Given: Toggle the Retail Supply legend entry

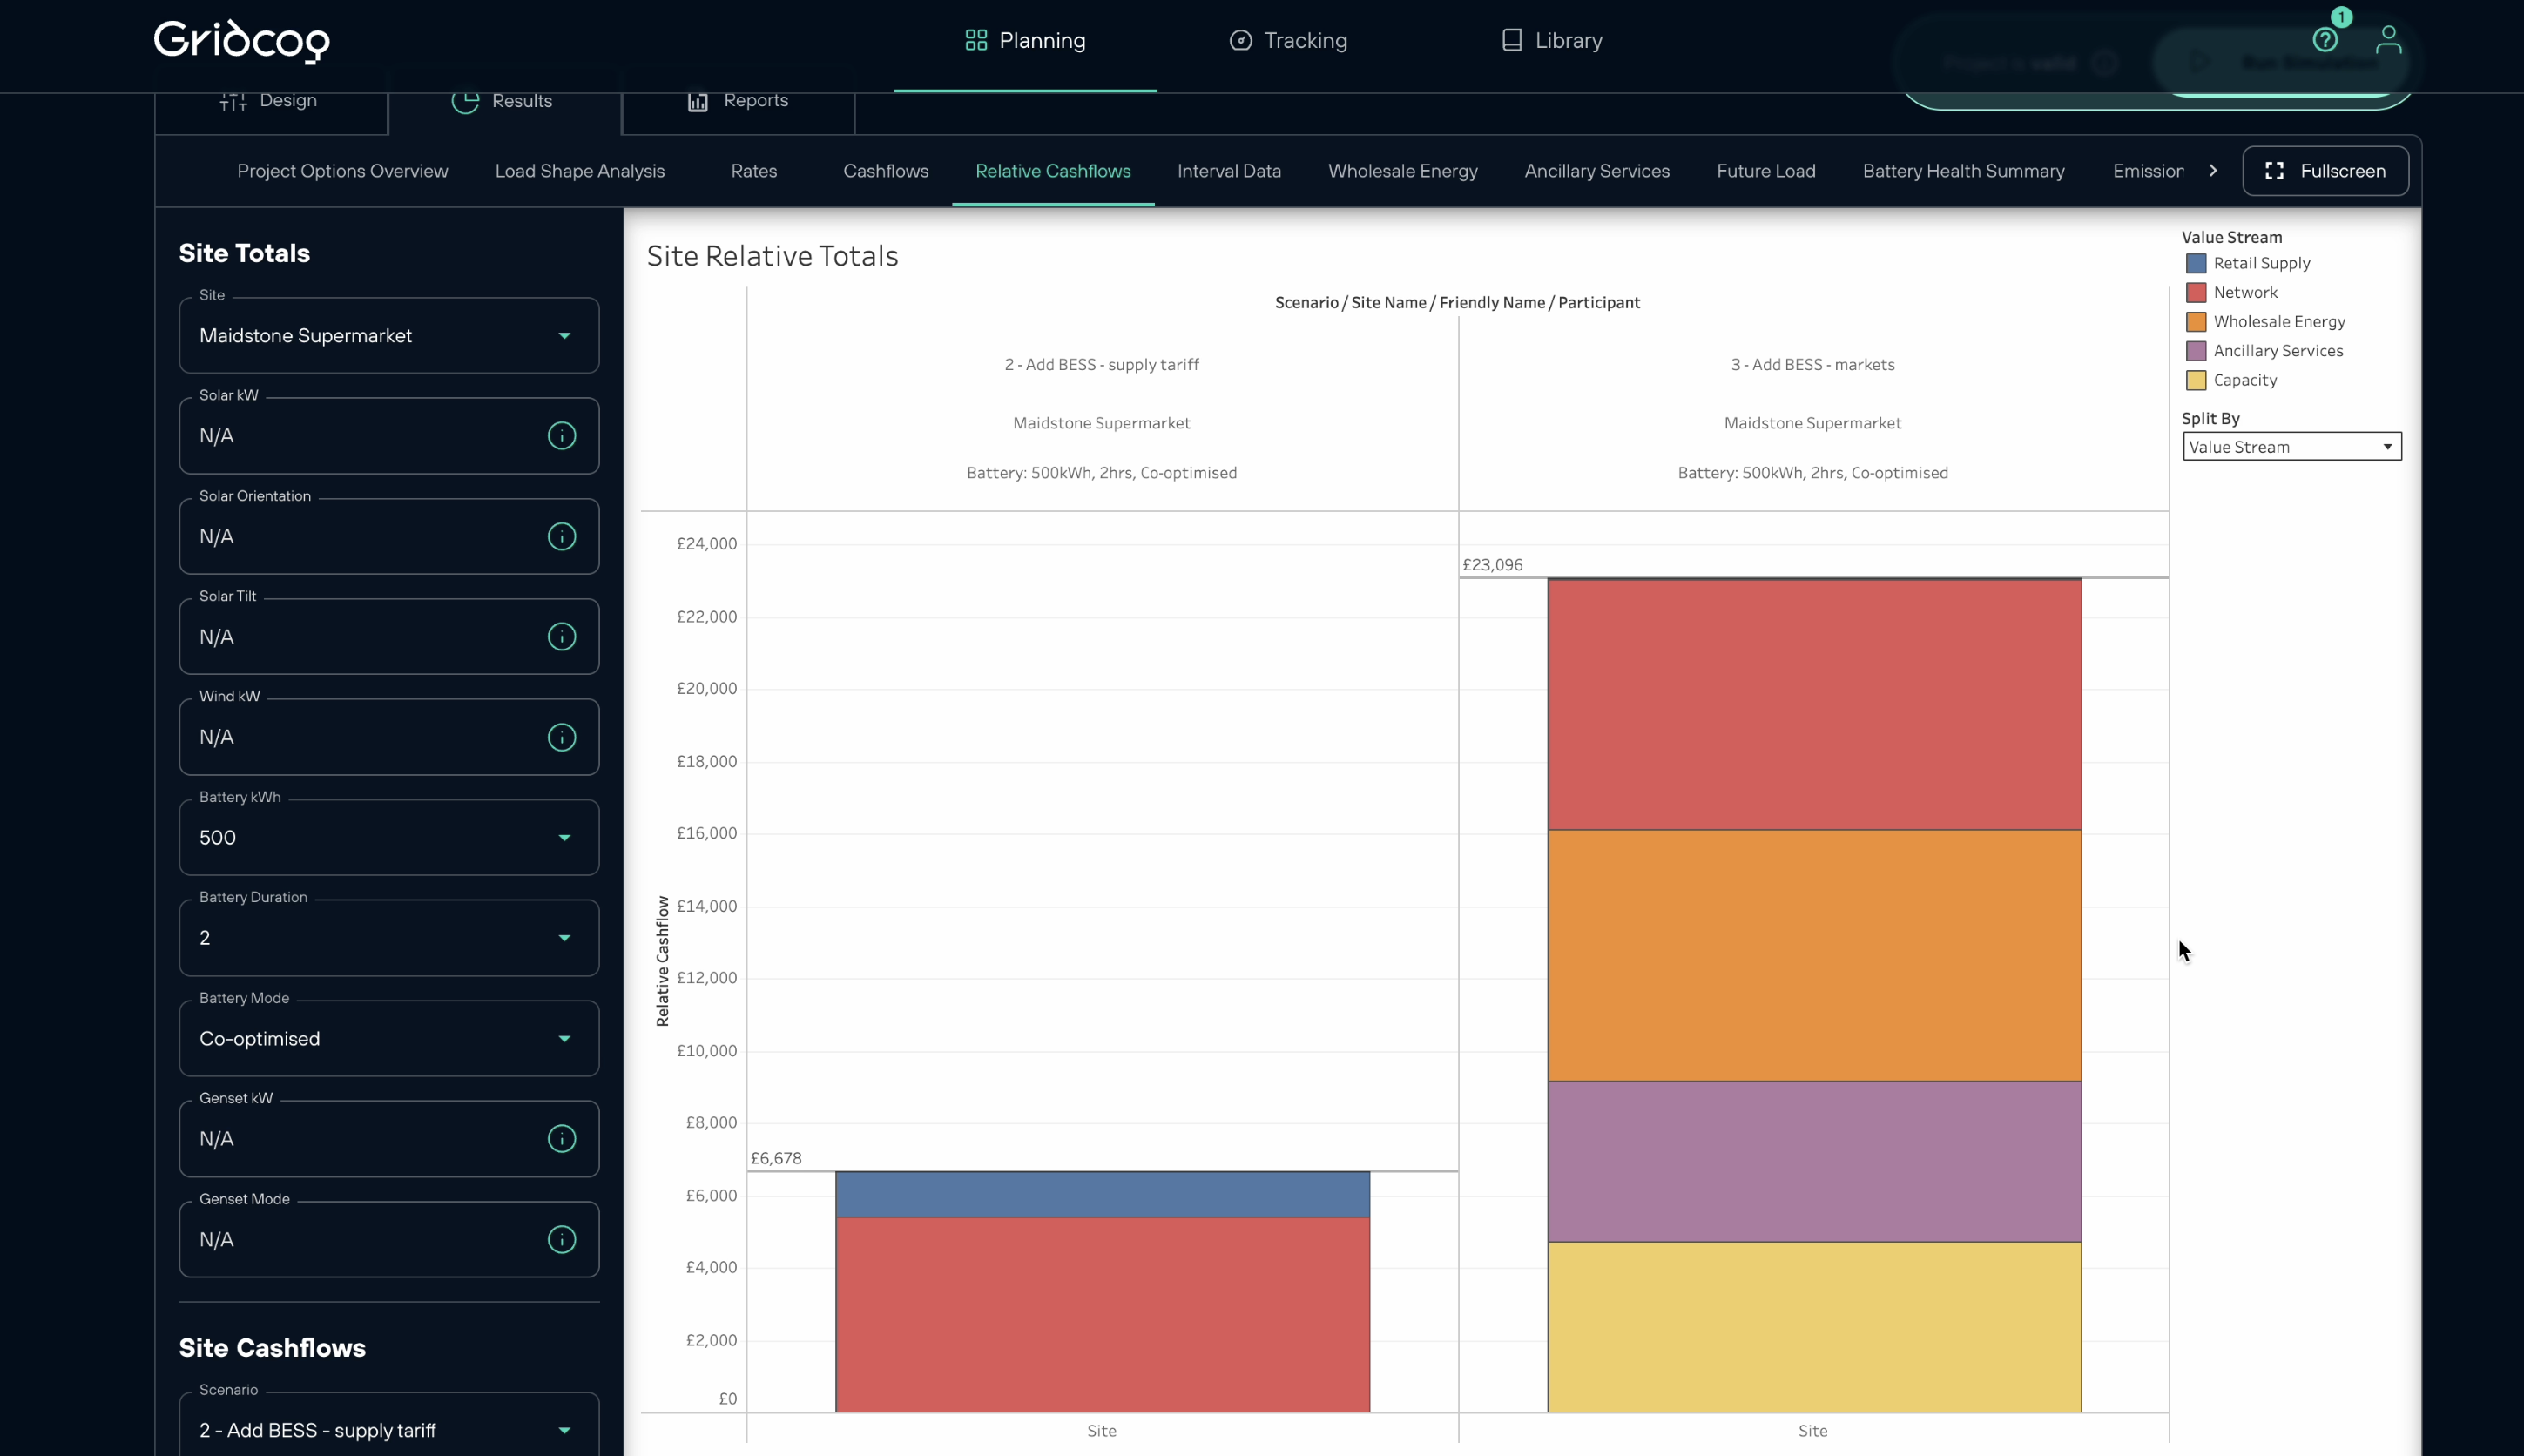Looking at the screenshot, I should [2260, 263].
